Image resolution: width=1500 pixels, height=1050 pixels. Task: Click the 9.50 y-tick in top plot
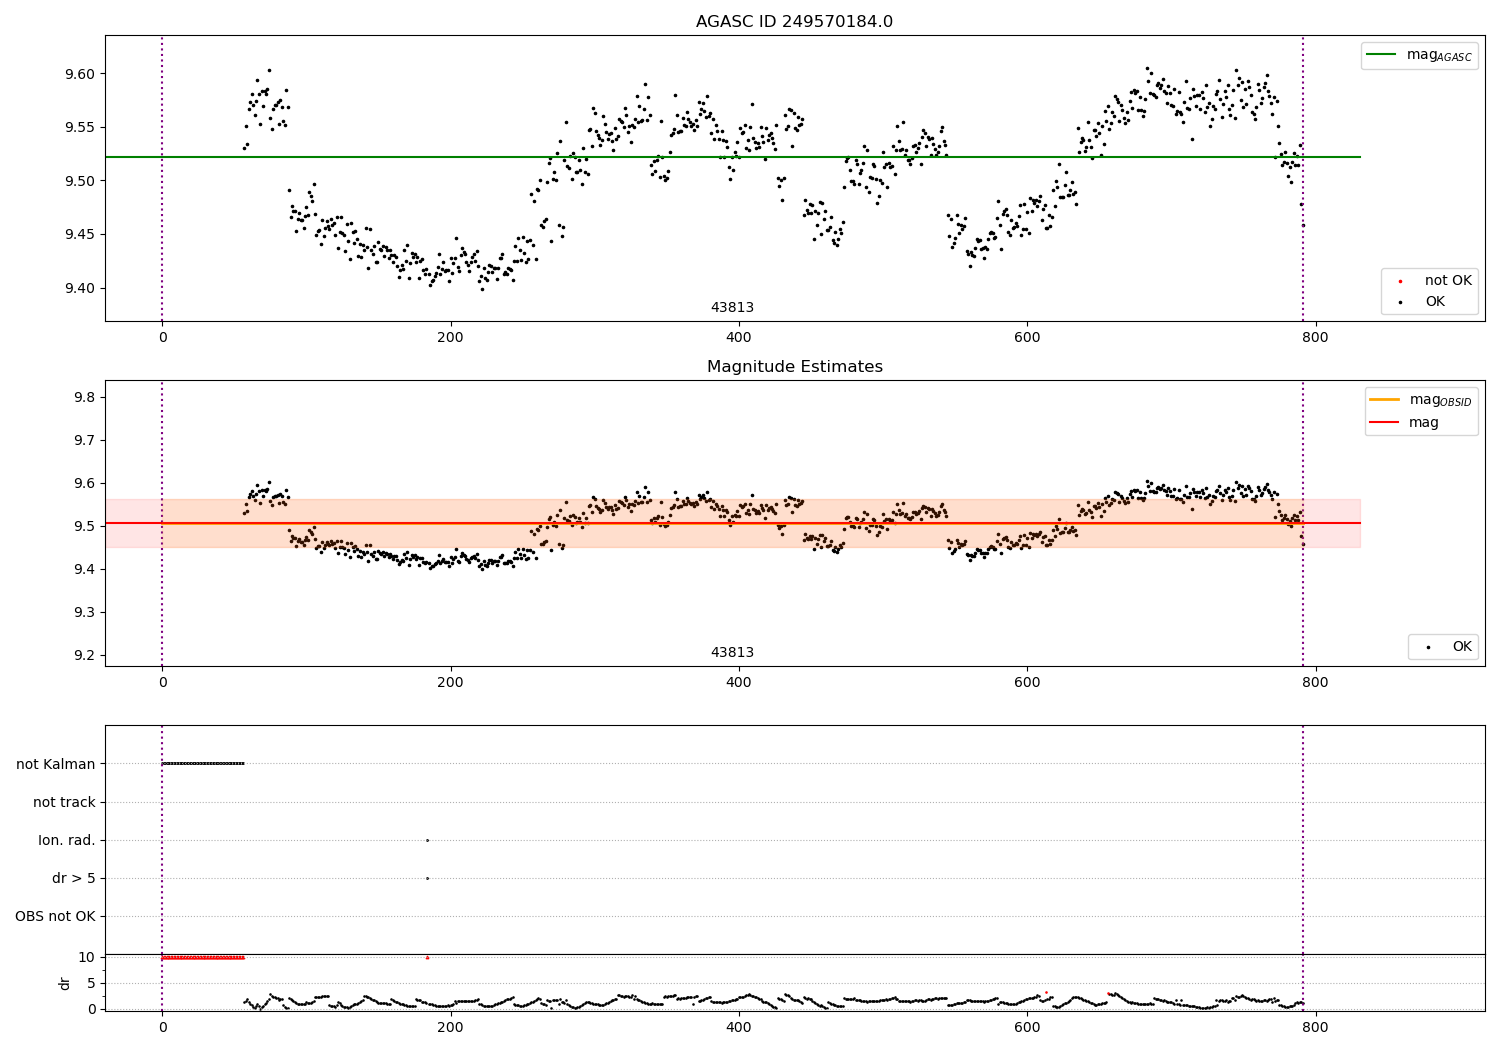pos(80,181)
